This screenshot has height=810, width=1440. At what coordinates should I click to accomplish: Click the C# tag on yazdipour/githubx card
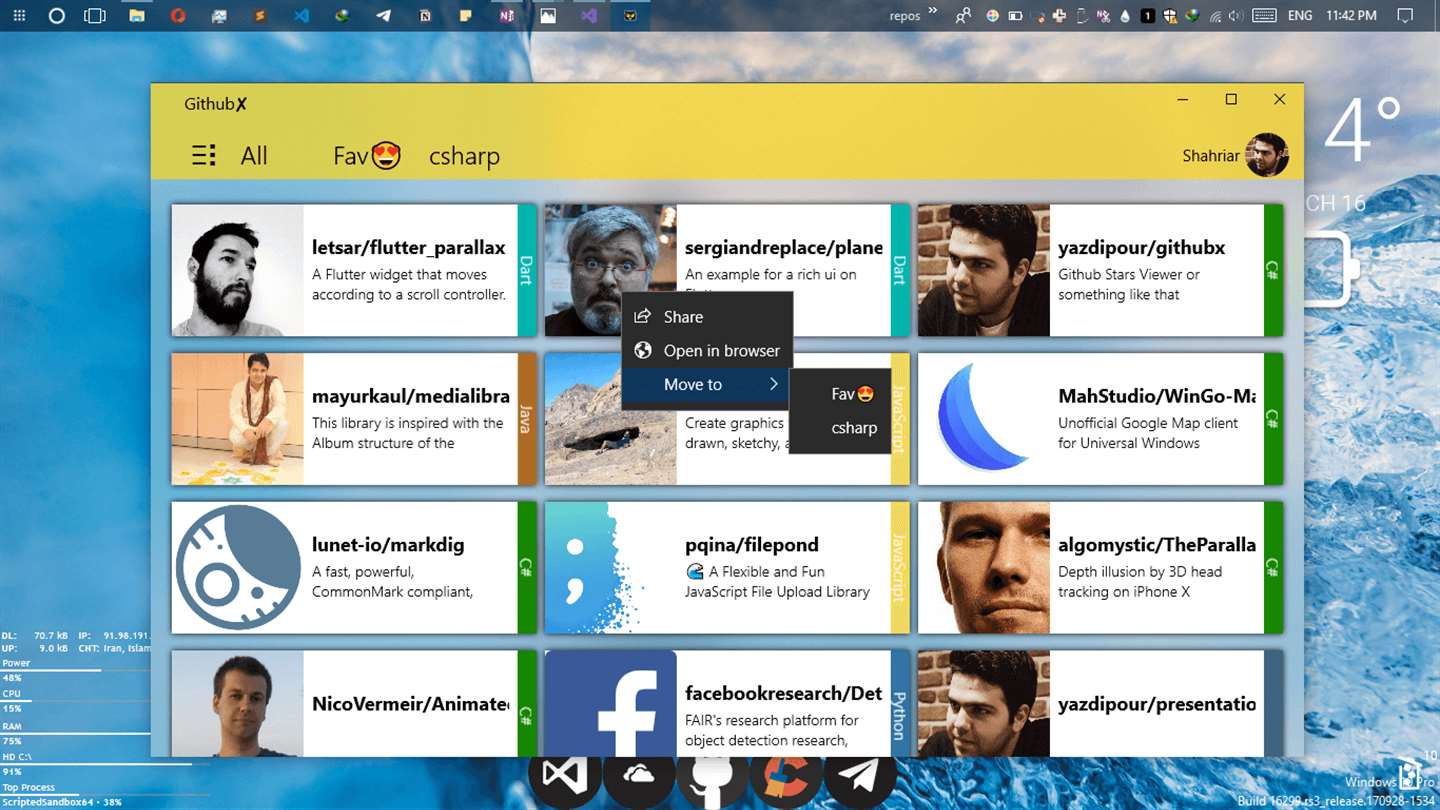tap(1273, 270)
